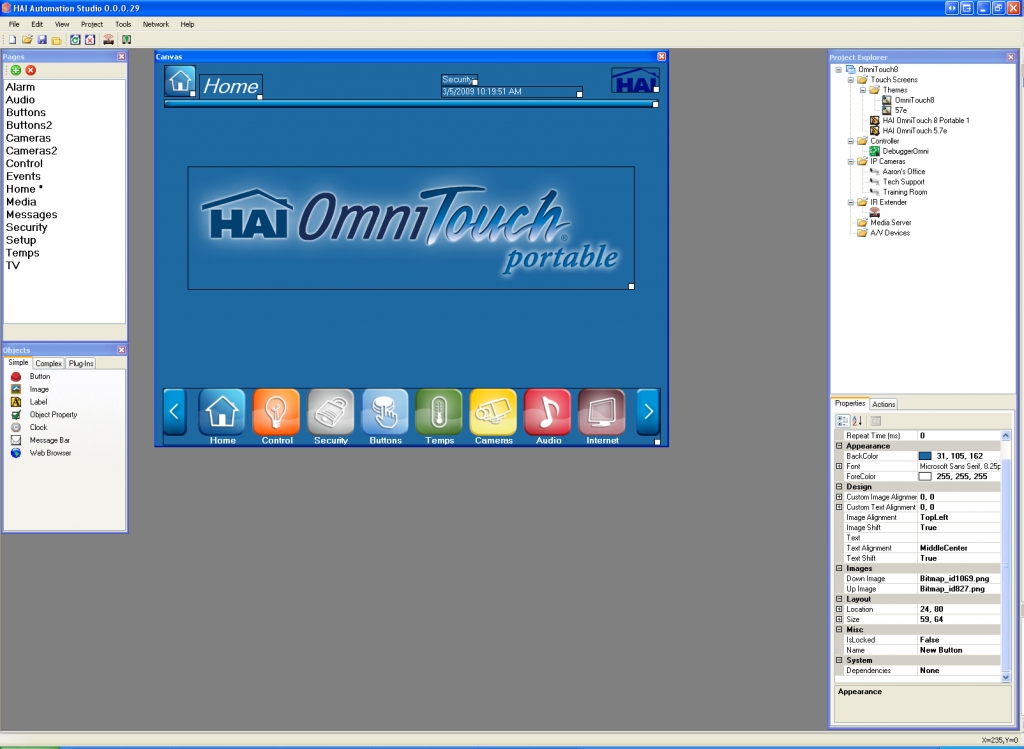Click the green page-add icon in Pages panel
This screenshot has height=749, width=1024.
16,70
